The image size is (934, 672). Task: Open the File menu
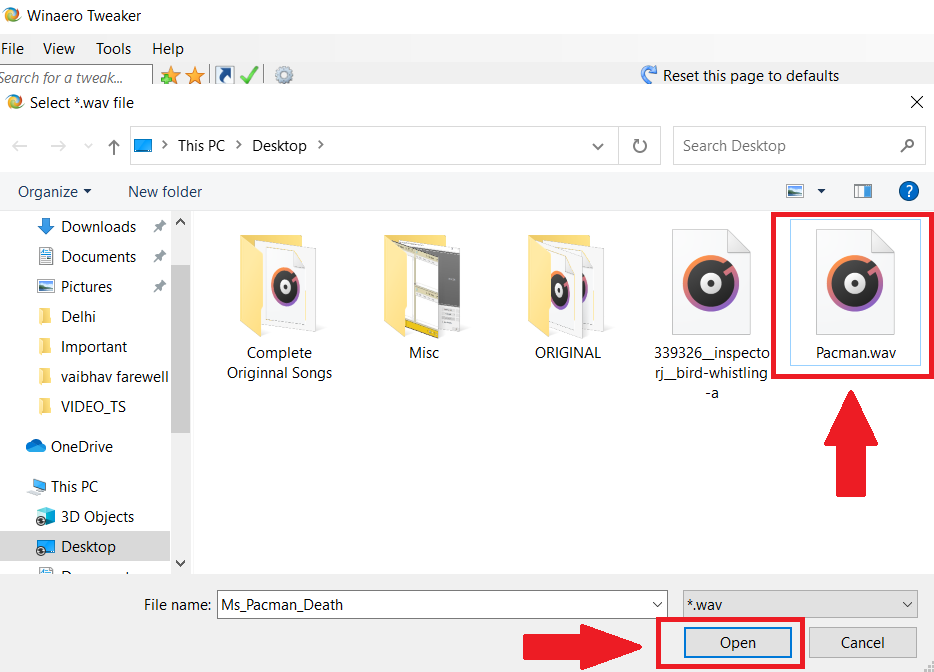13,48
